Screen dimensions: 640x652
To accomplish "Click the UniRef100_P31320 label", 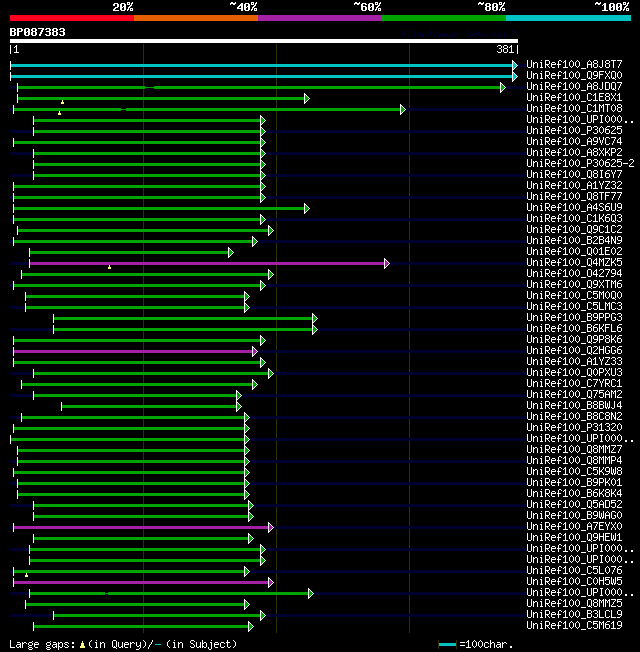I will (574, 427).
